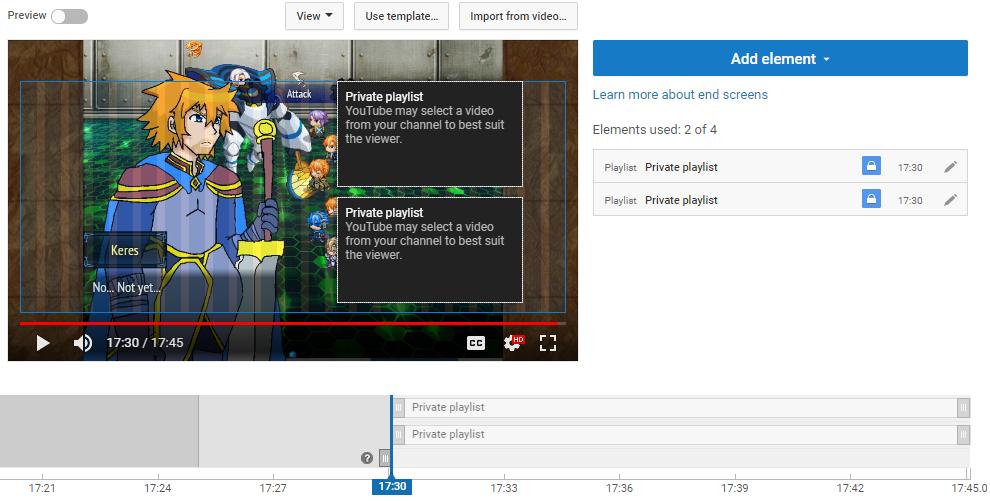Open the View dropdown
The image size is (990, 501).
click(314, 16)
